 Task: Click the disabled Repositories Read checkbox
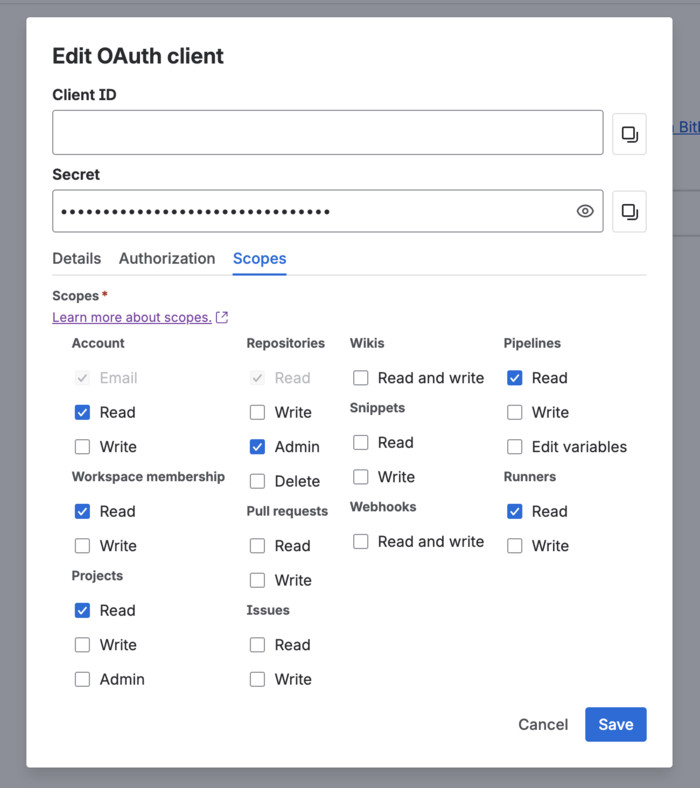tap(257, 378)
